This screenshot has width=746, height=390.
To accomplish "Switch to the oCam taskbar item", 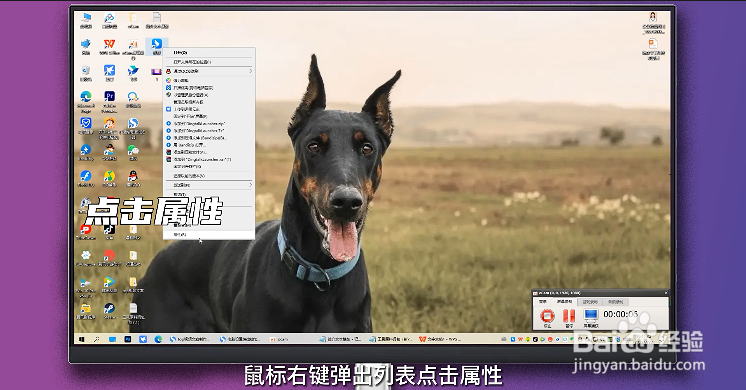I will pos(280,339).
